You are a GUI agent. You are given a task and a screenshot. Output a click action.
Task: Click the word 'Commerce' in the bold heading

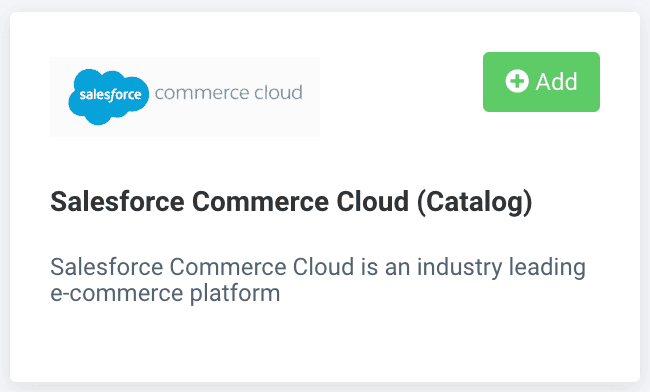tap(260, 202)
